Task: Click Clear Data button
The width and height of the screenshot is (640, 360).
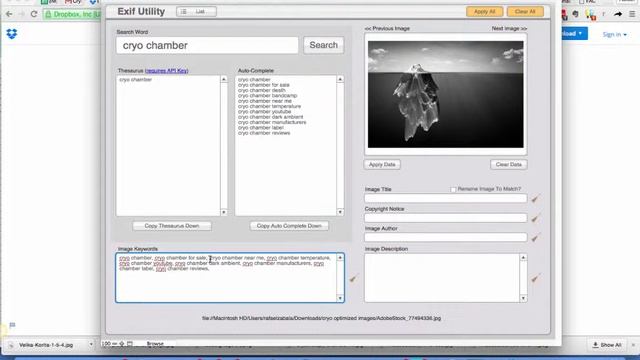Action: tap(509, 164)
